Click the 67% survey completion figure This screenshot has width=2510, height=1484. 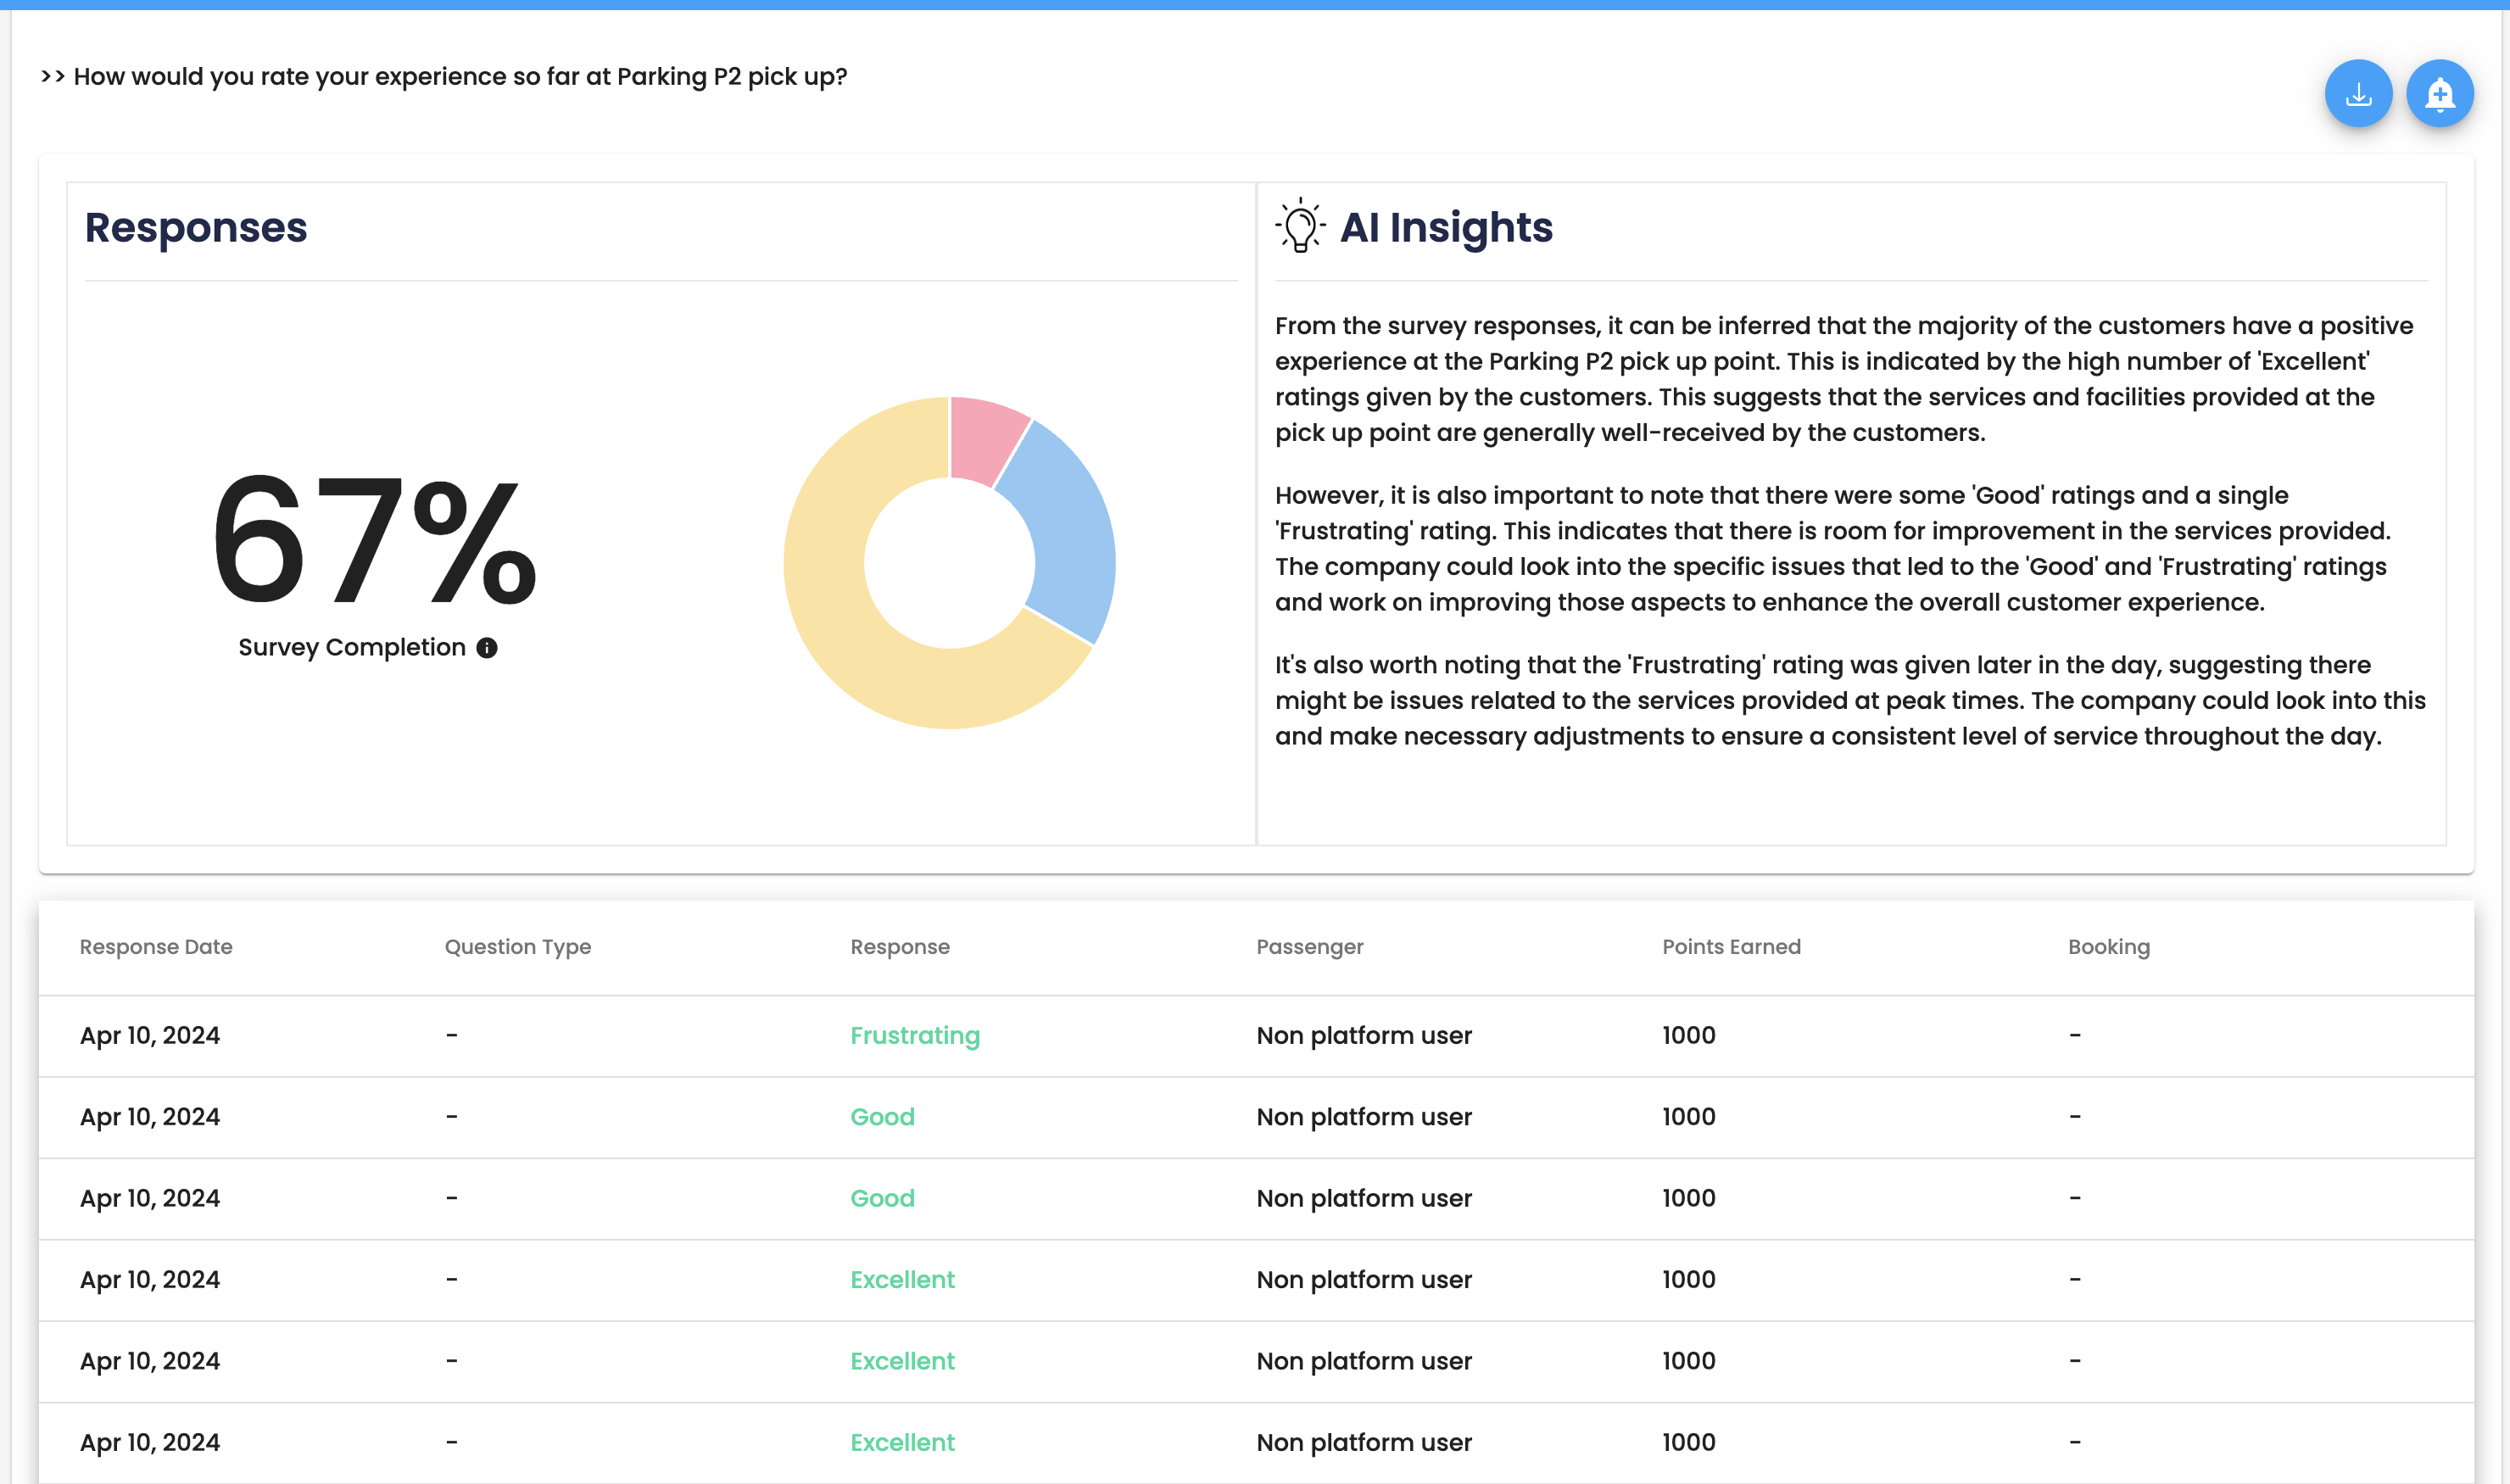[374, 541]
